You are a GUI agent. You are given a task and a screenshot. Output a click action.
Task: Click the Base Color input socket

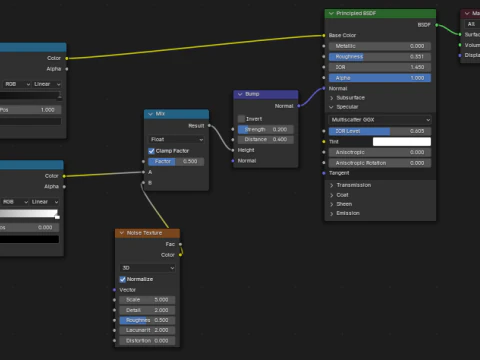click(x=324, y=35)
